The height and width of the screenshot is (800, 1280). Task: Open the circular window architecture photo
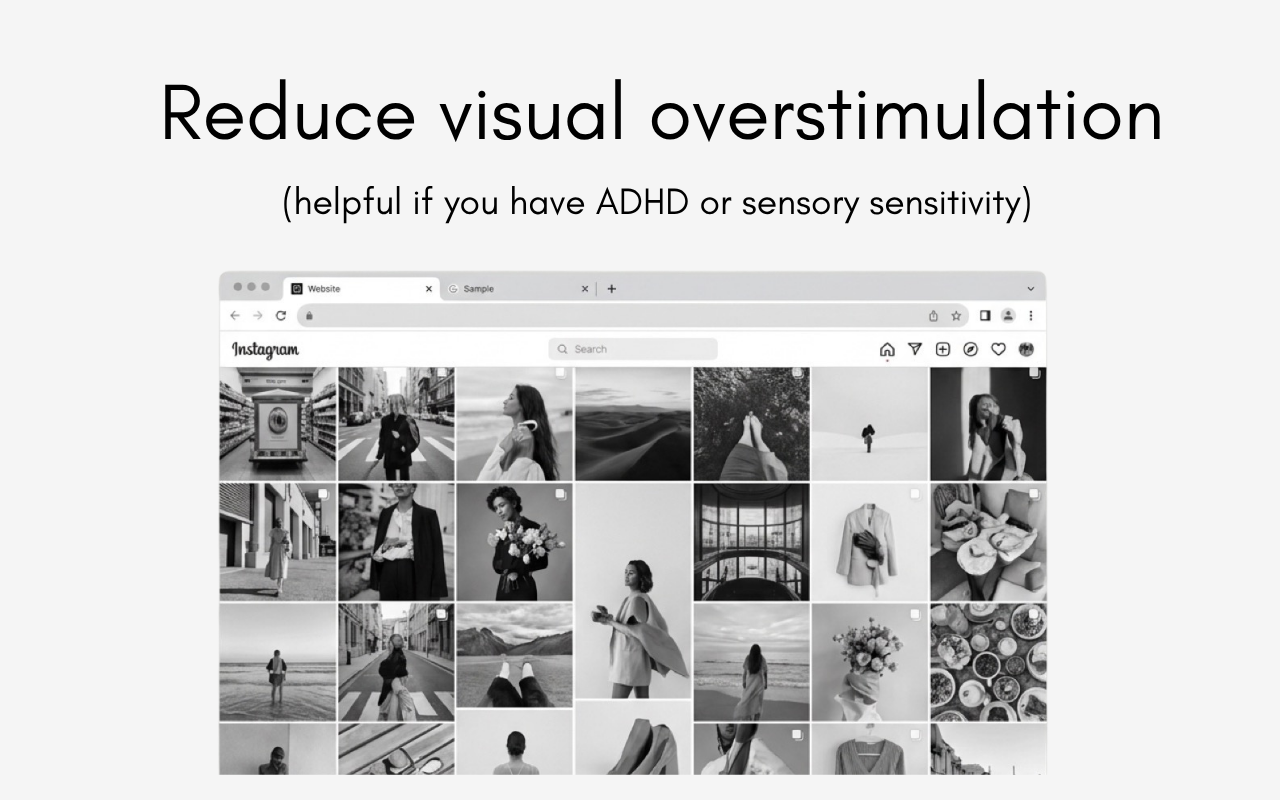pyautogui.click(x=751, y=543)
